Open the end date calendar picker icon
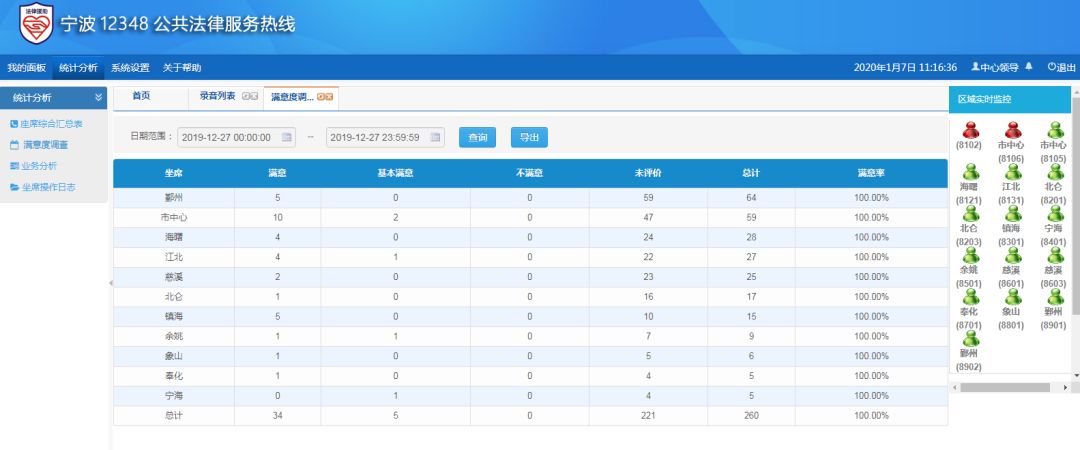This screenshot has height=450, width=1080. click(x=436, y=137)
